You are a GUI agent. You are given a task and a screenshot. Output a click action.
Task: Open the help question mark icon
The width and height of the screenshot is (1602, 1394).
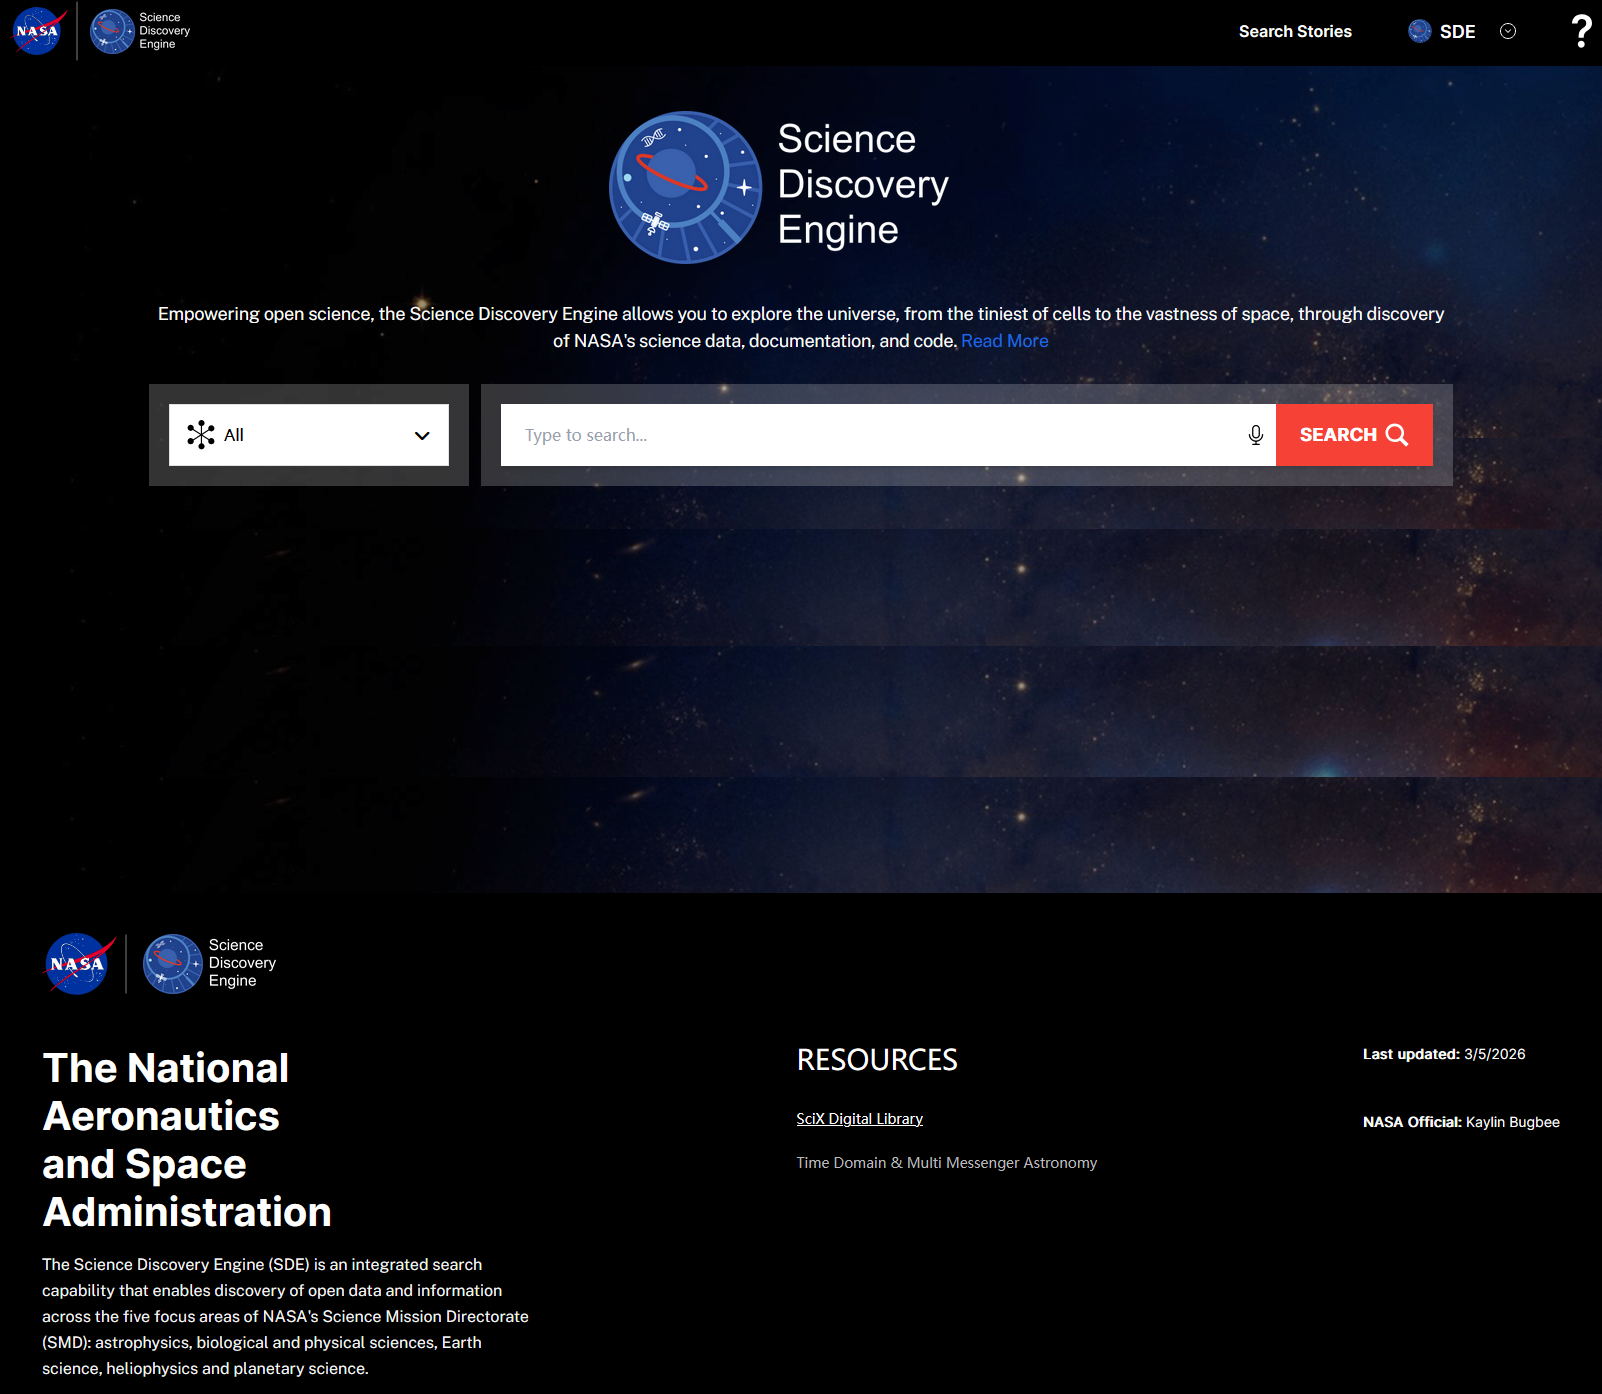pyautogui.click(x=1581, y=31)
